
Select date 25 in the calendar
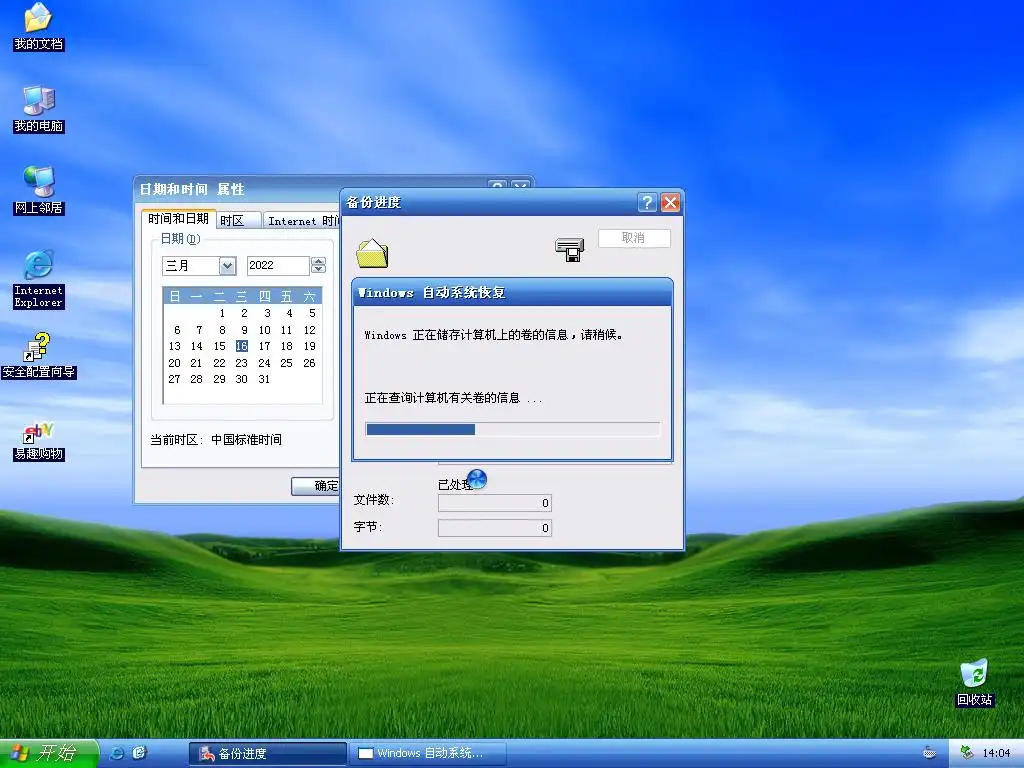coord(286,363)
